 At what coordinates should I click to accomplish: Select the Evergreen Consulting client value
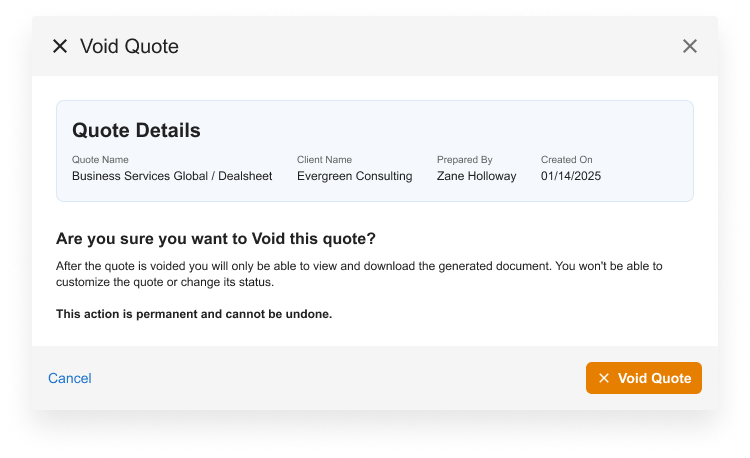coord(354,176)
